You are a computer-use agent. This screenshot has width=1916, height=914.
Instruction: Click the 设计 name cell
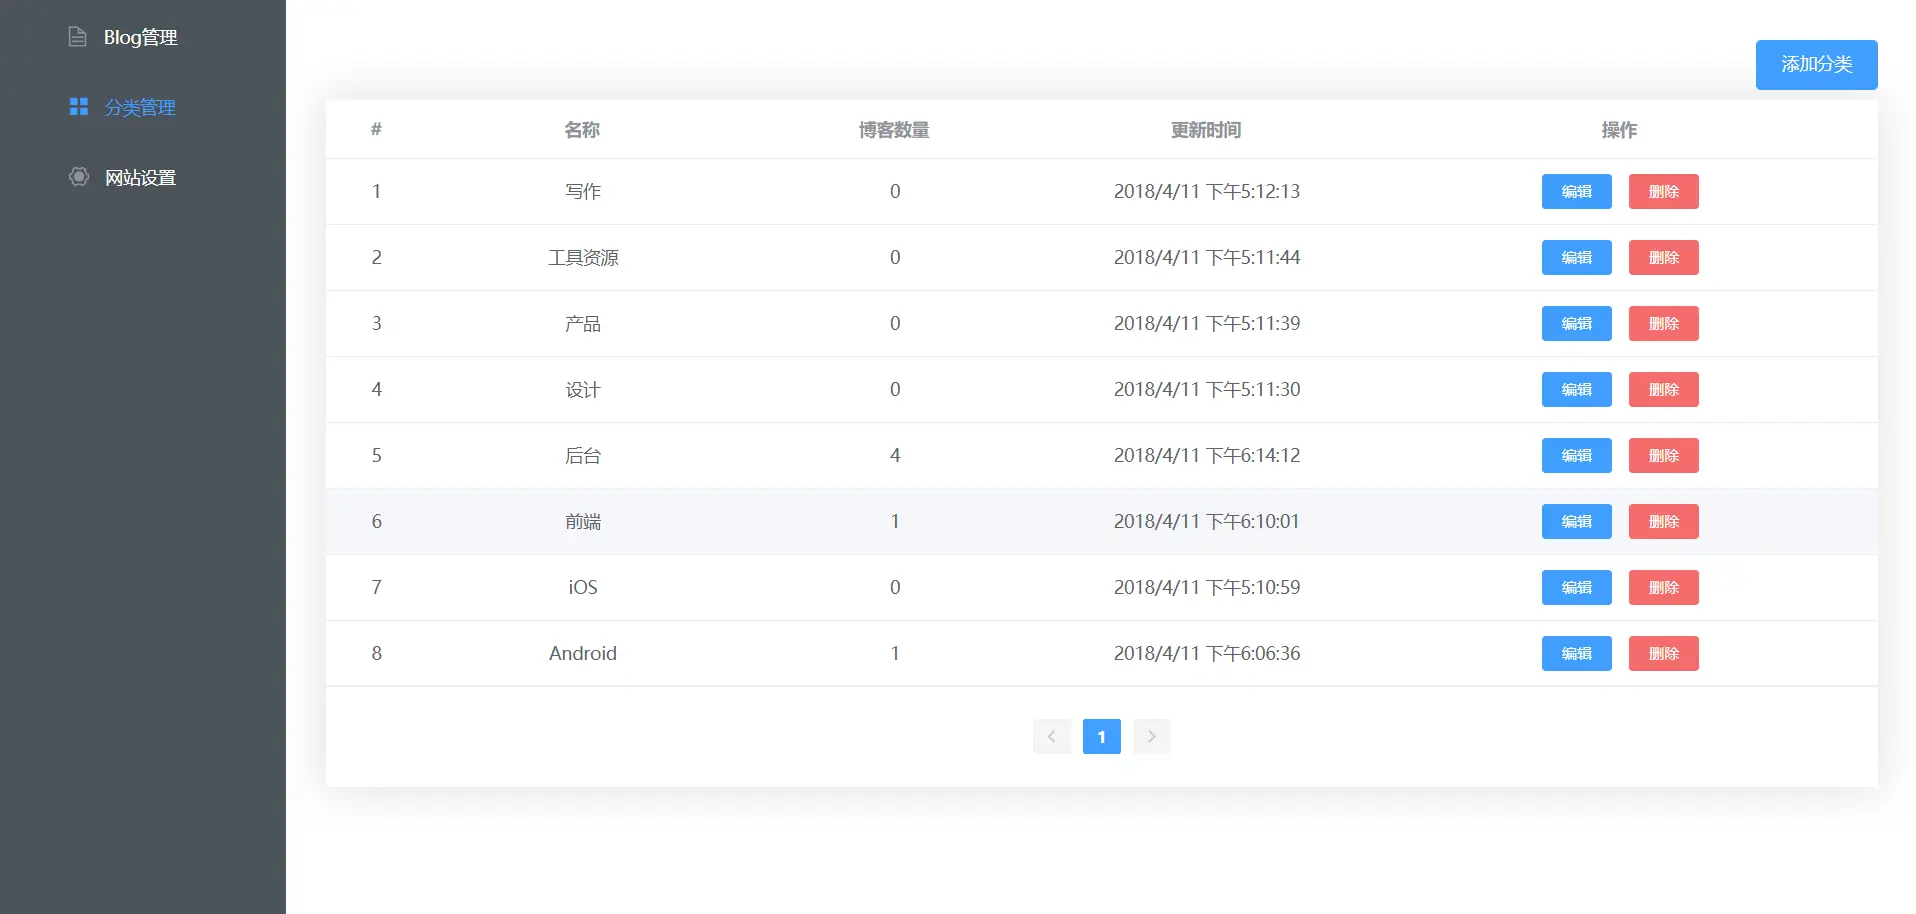pyautogui.click(x=582, y=389)
